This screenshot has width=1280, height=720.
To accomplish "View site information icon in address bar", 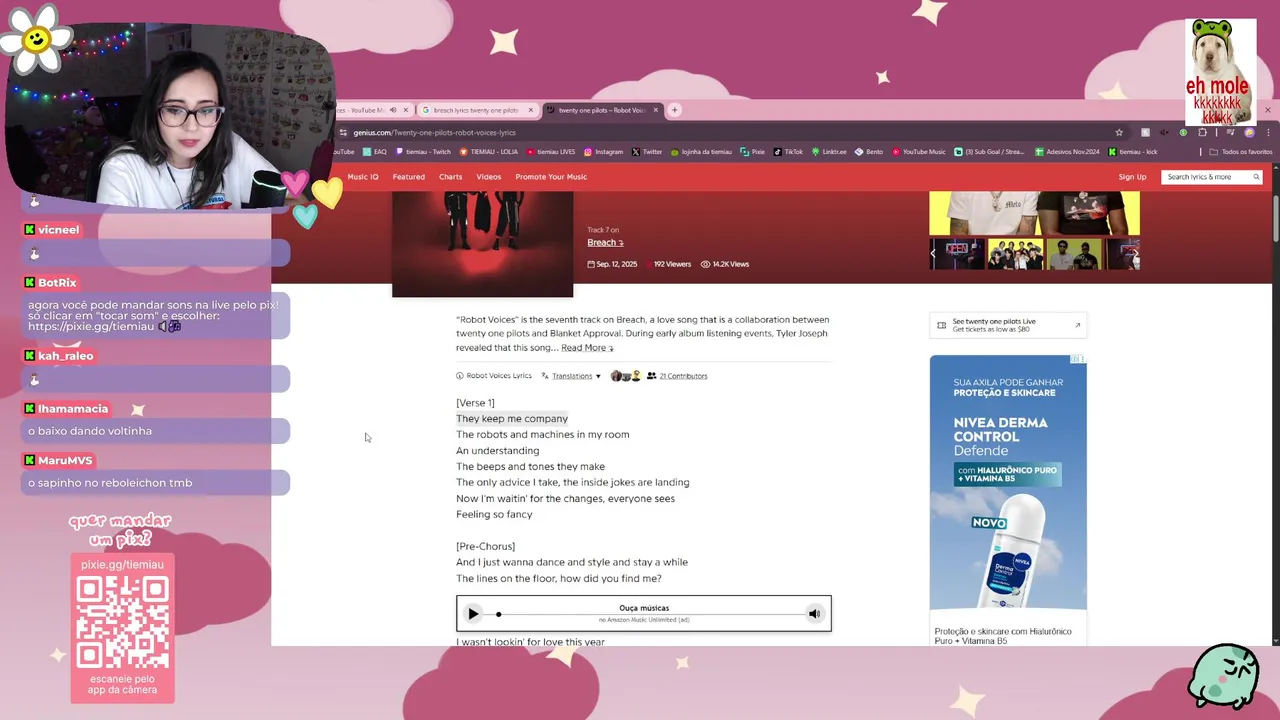I will tap(344, 132).
